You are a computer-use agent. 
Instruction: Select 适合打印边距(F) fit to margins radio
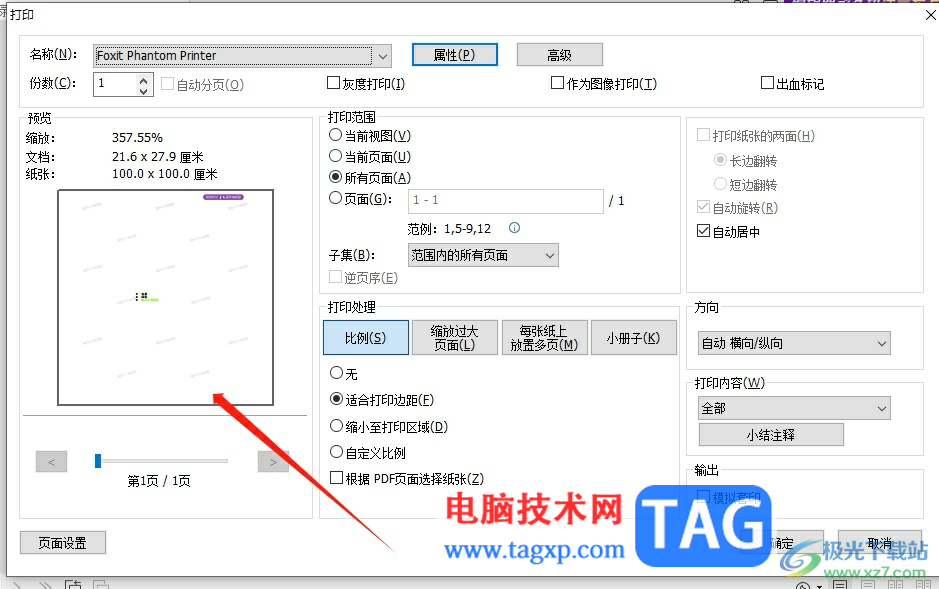click(337, 399)
